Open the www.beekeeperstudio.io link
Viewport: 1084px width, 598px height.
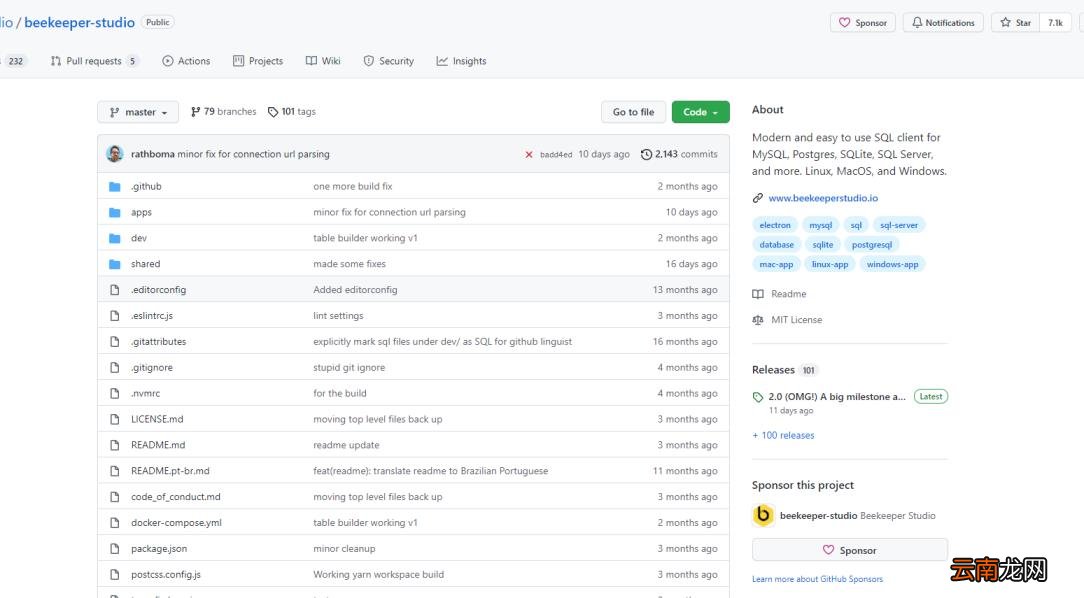[x=823, y=198]
